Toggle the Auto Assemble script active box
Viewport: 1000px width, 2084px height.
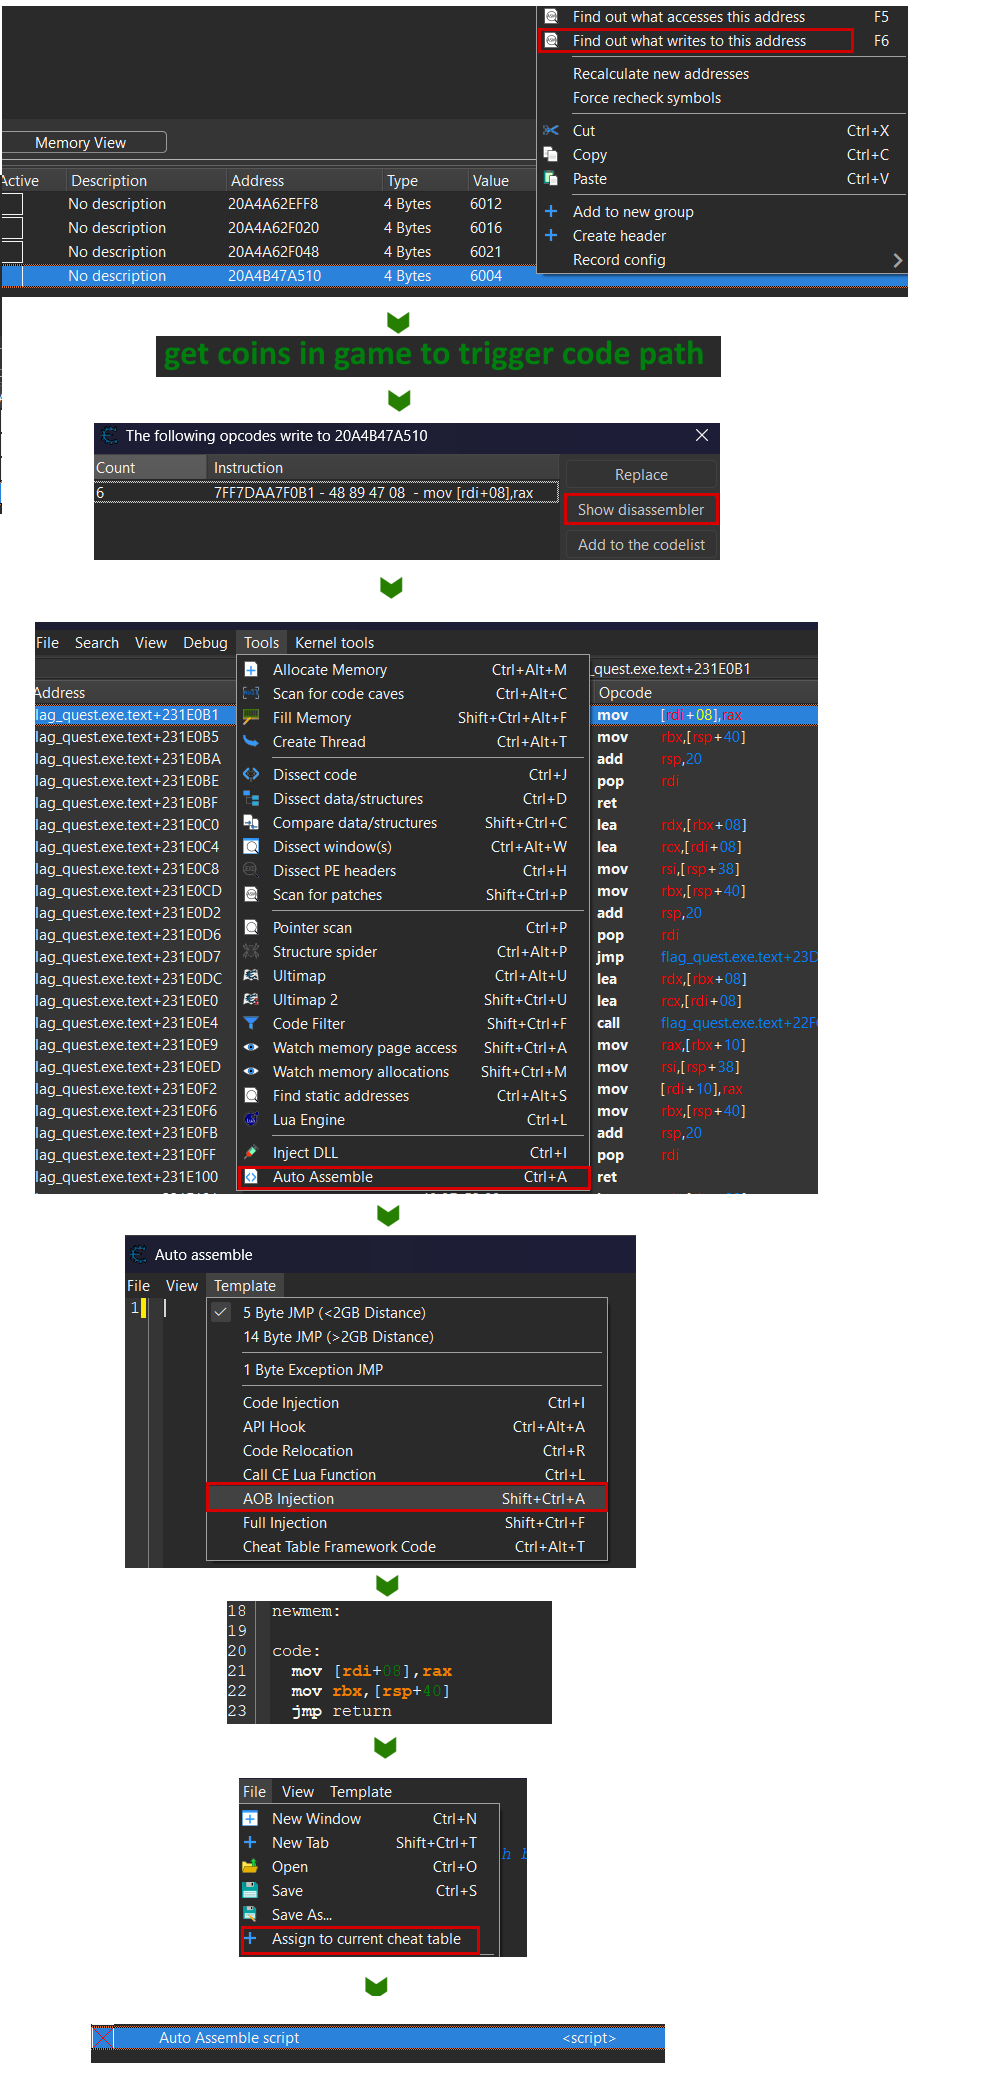click(x=102, y=2038)
